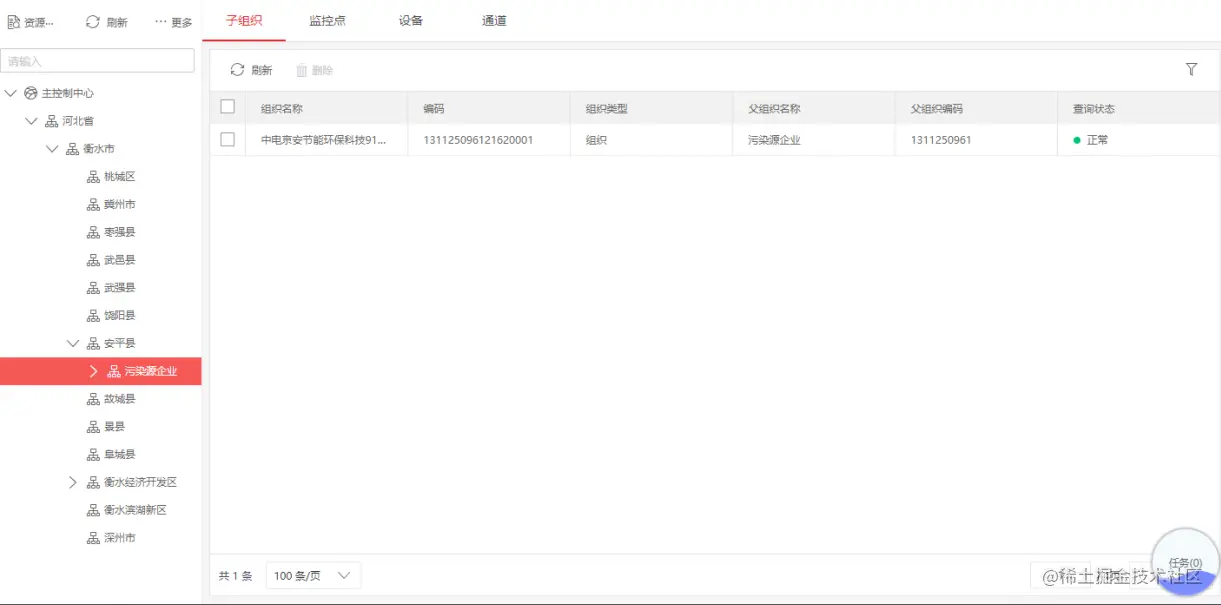Click the 共 1 条 total count text
This screenshot has height=605, width=1221.
[235, 576]
